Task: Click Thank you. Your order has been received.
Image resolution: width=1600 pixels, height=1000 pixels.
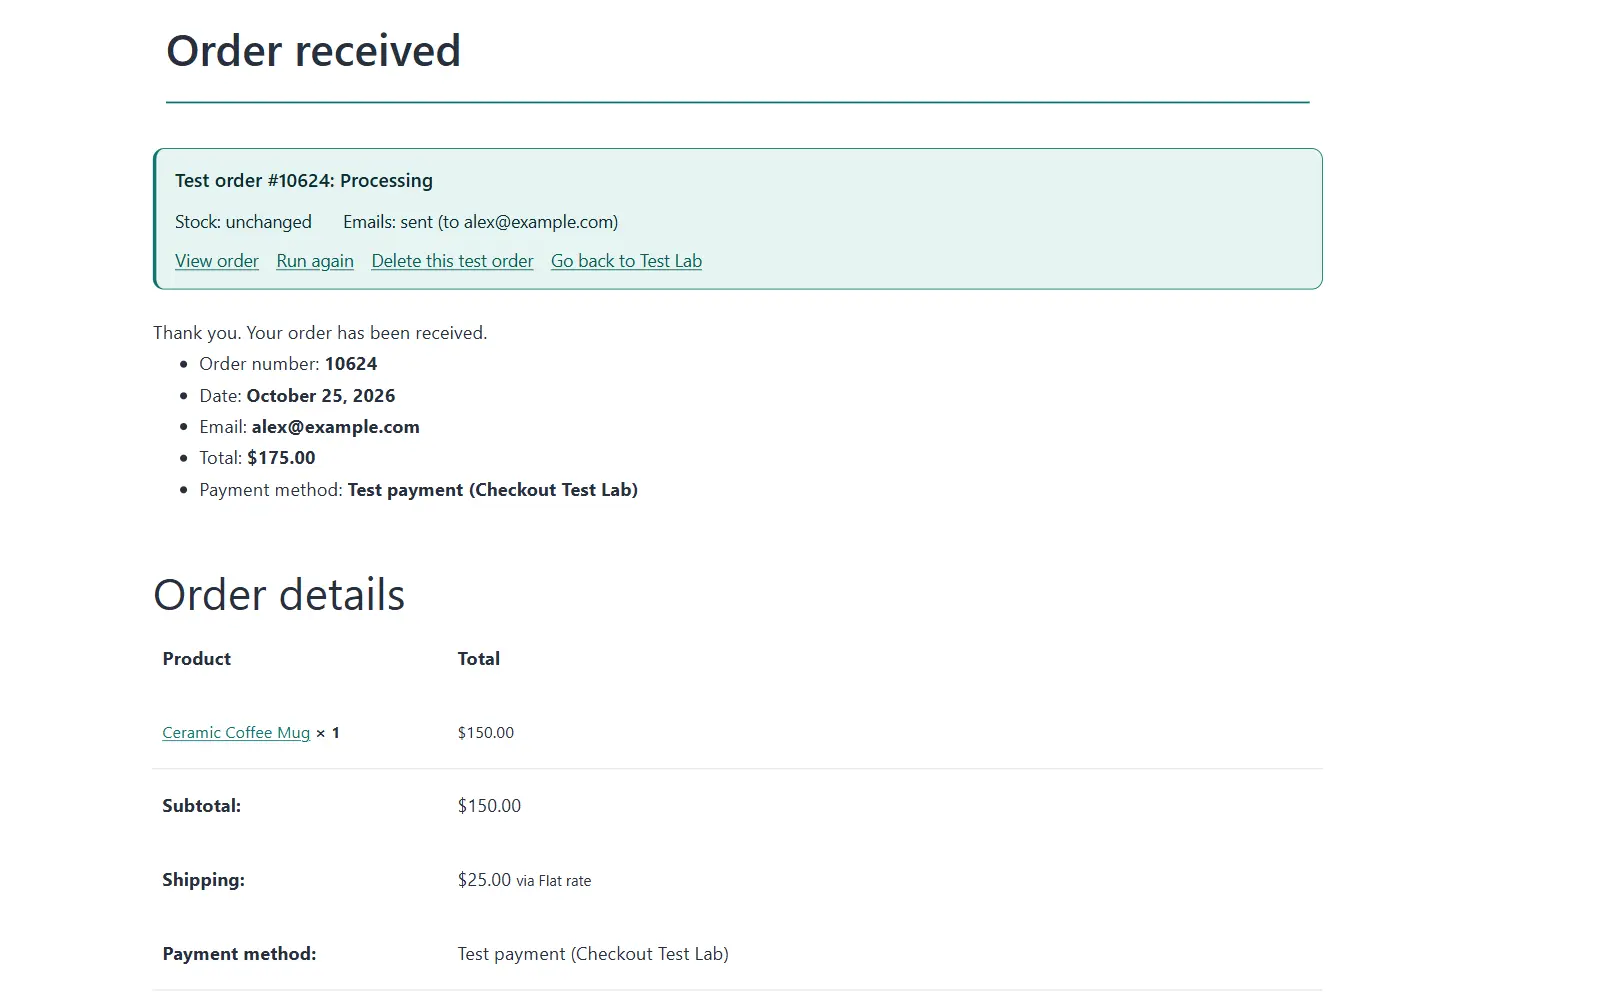Action: [x=320, y=333]
